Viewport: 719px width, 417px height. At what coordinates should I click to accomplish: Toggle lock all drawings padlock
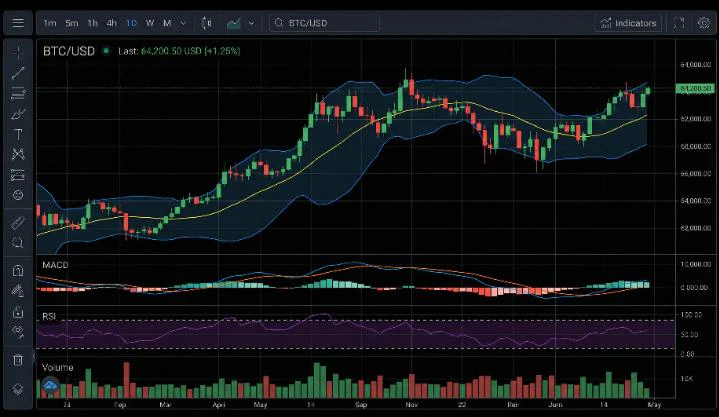[x=18, y=312]
